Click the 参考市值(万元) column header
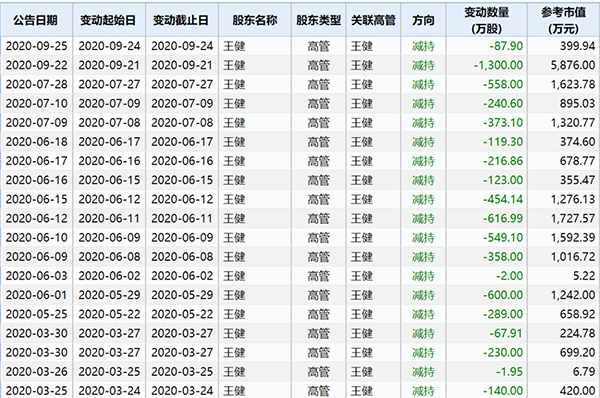 [563, 20]
